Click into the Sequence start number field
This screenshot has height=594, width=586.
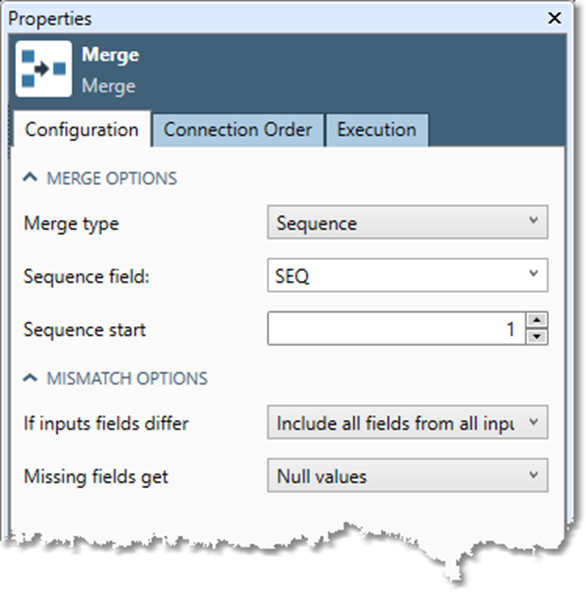pos(397,328)
